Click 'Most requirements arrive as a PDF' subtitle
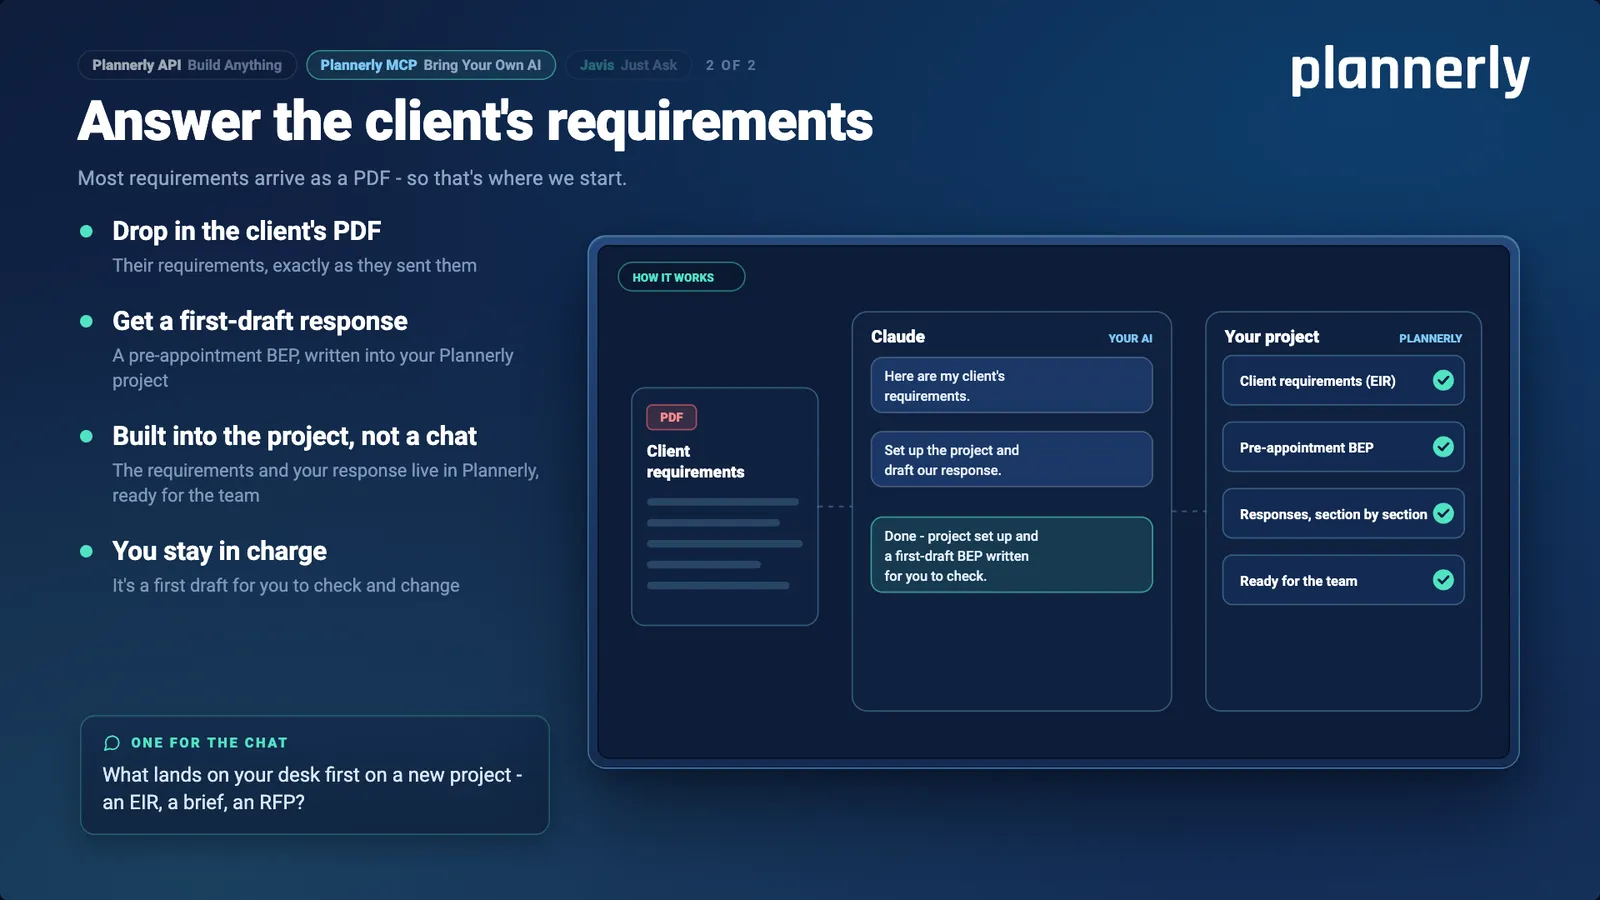This screenshot has width=1600, height=900. click(352, 178)
